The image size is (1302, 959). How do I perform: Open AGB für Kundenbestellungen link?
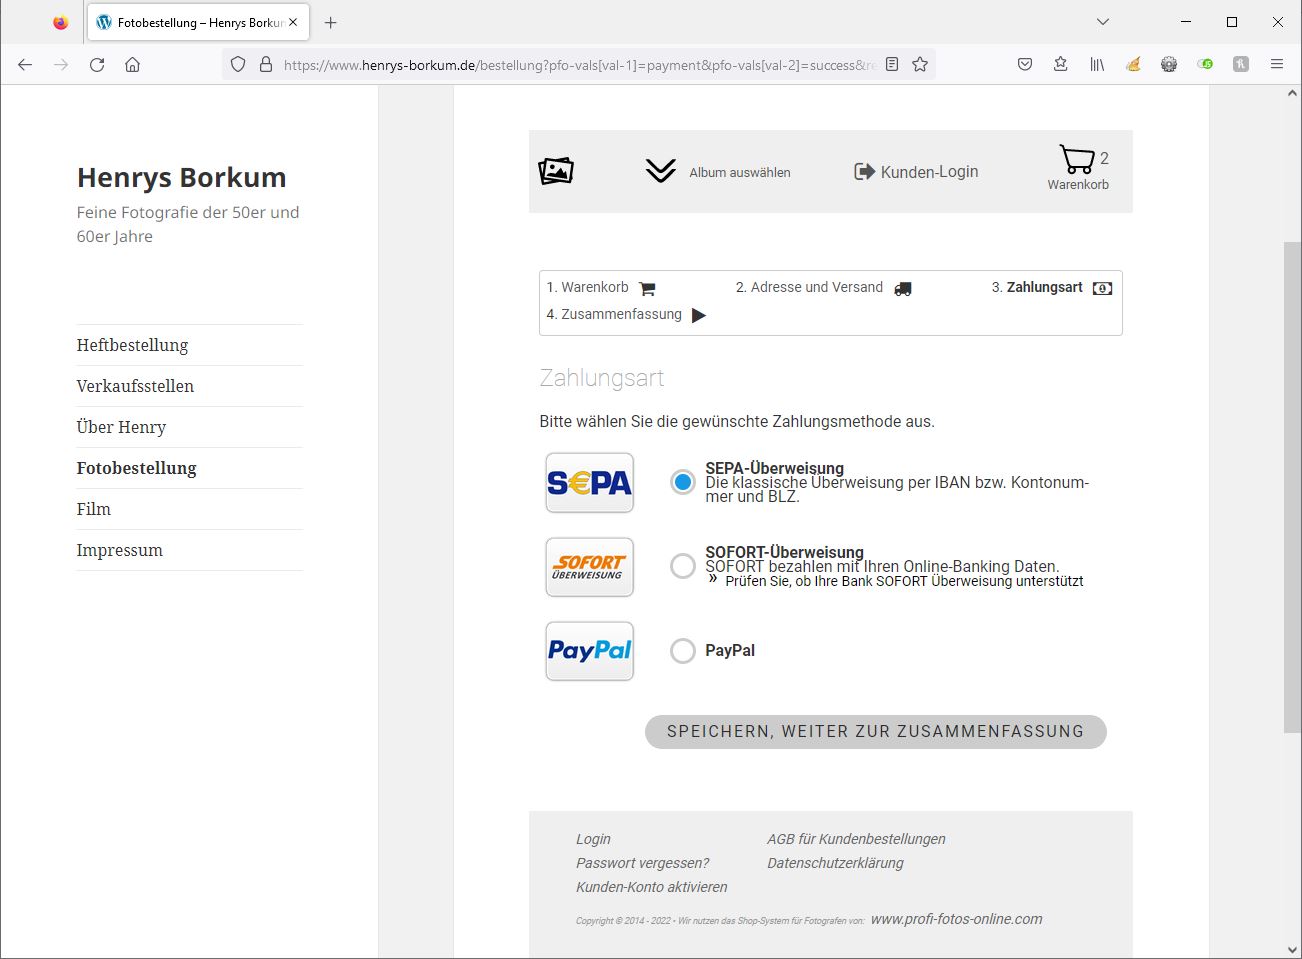click(x=856, y=839)
